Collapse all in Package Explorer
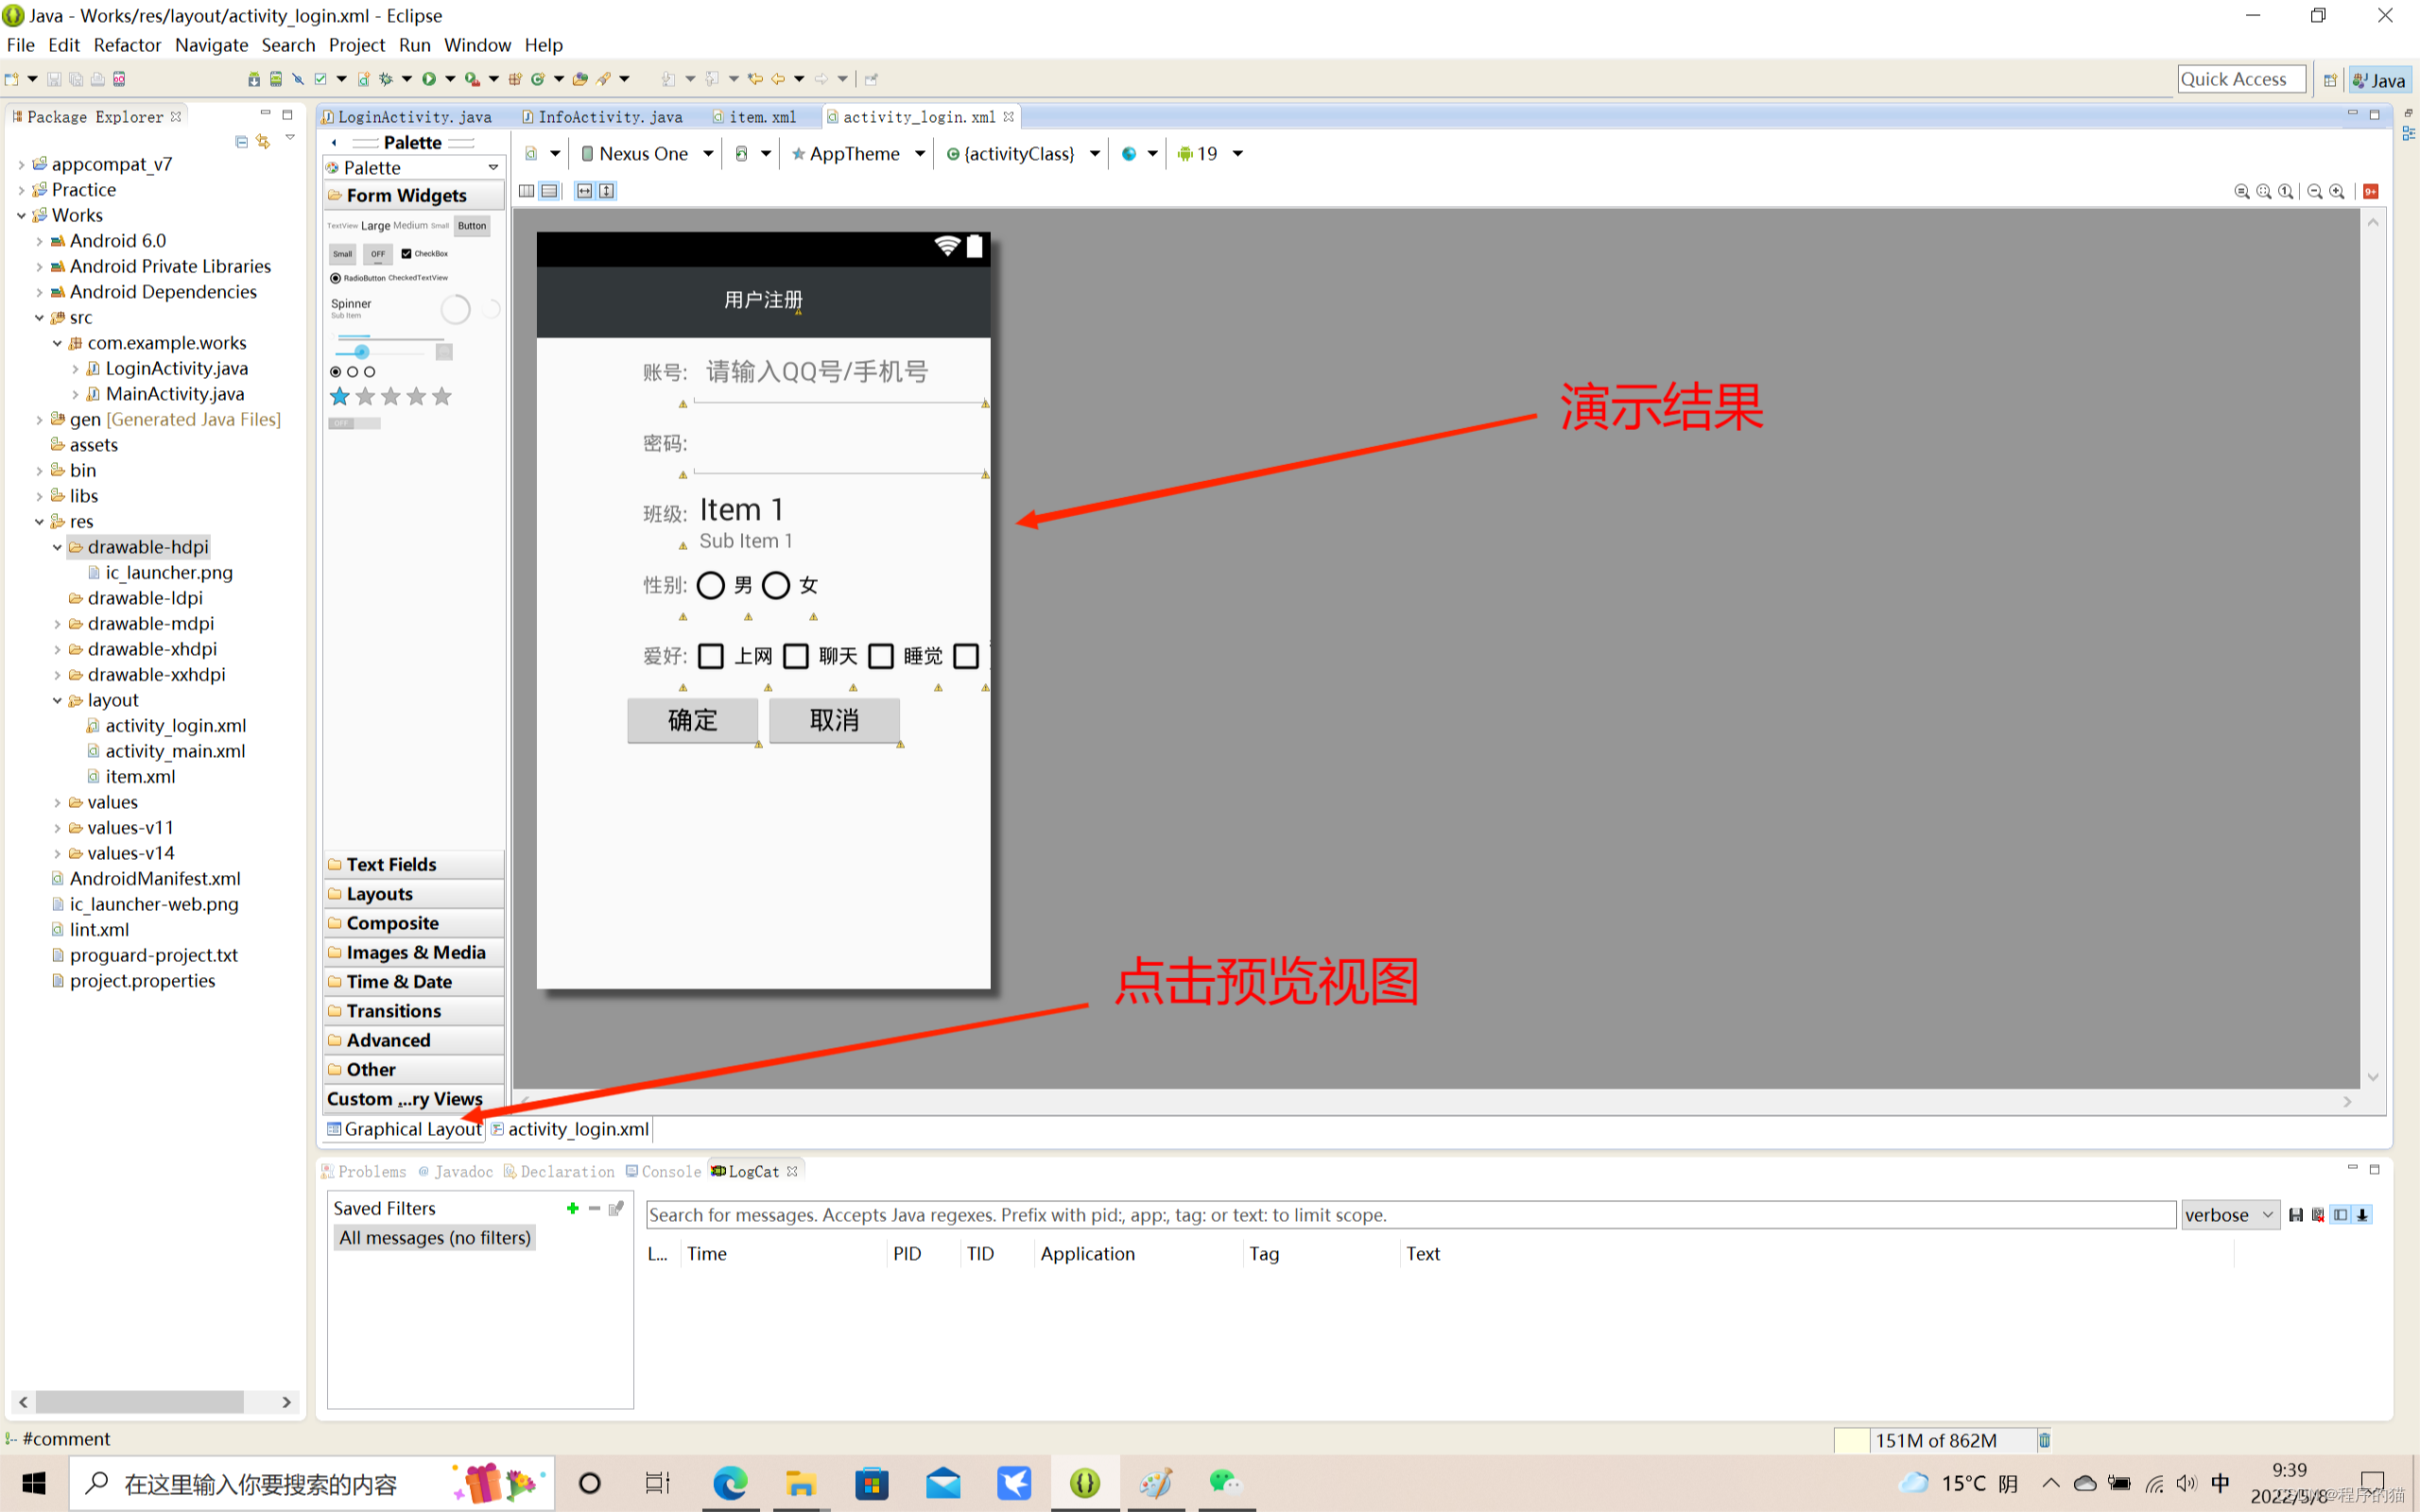 click(241, 142)
